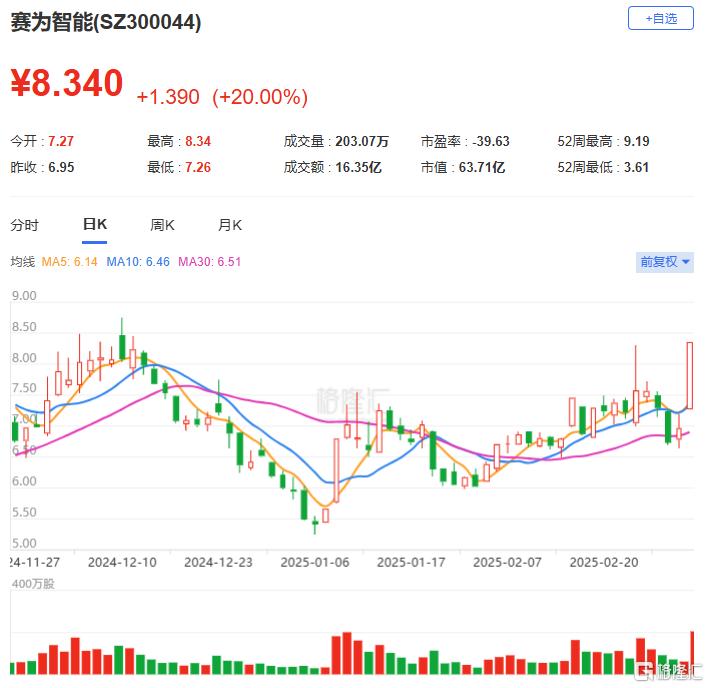The height and width of the screenshot is (688, 709).
Task: Click the 市值 value 63.71亿
Action: pyautogui.click(x=482, y=167)
